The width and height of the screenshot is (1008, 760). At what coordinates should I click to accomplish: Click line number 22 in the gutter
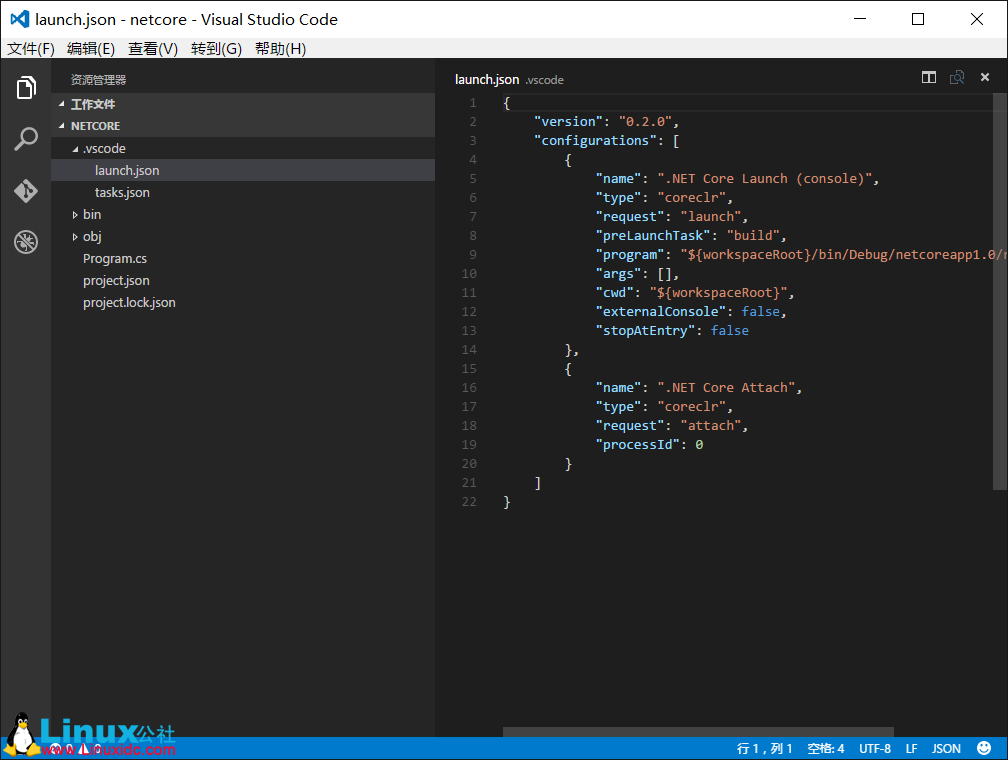coord(469,502)
